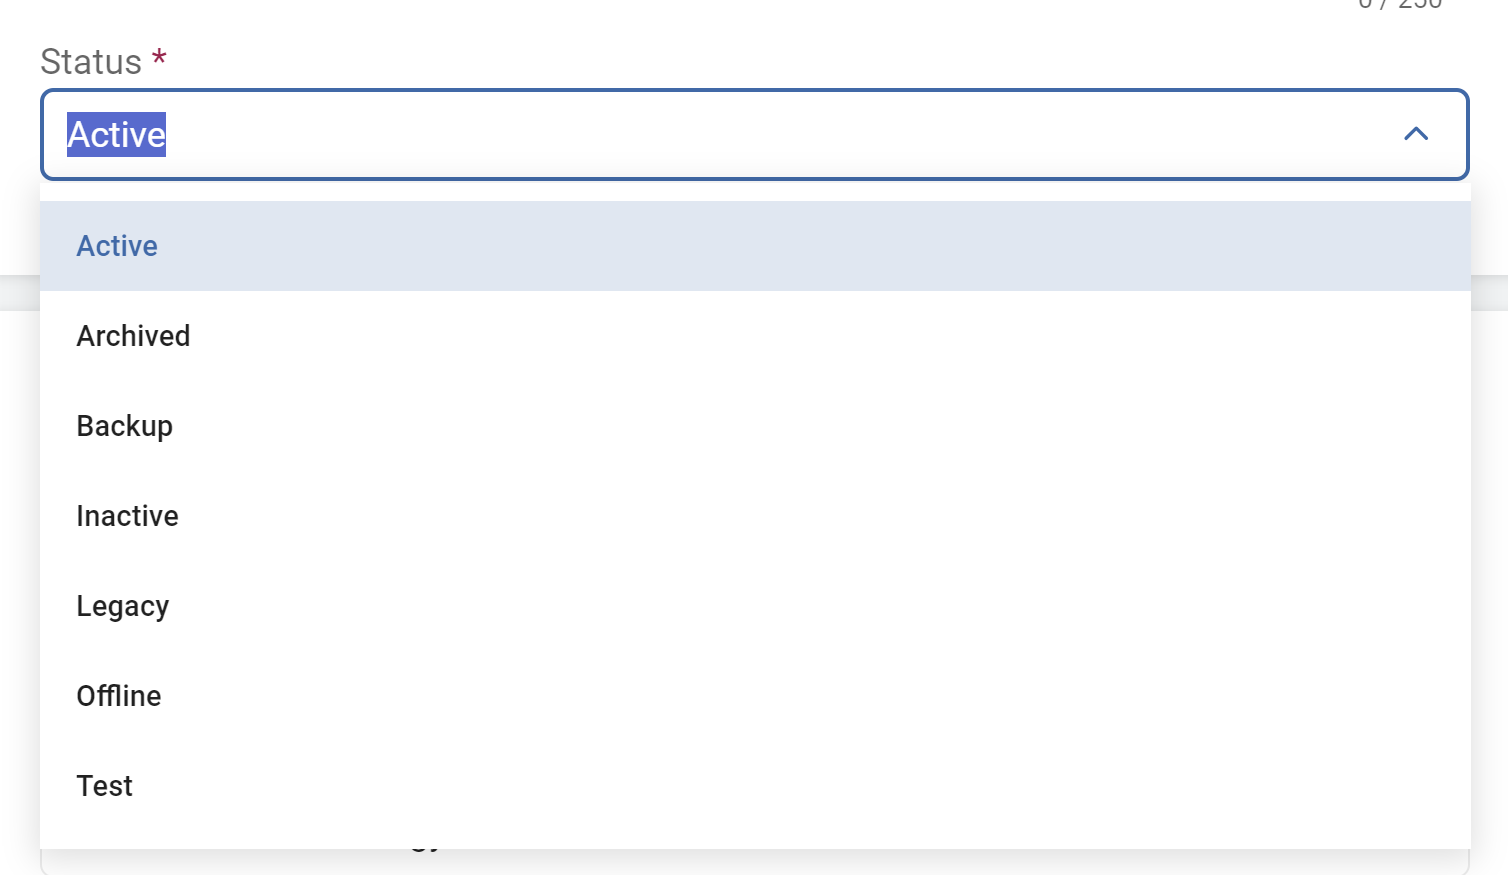Mark the item as Archived

(x=133, y=336)
